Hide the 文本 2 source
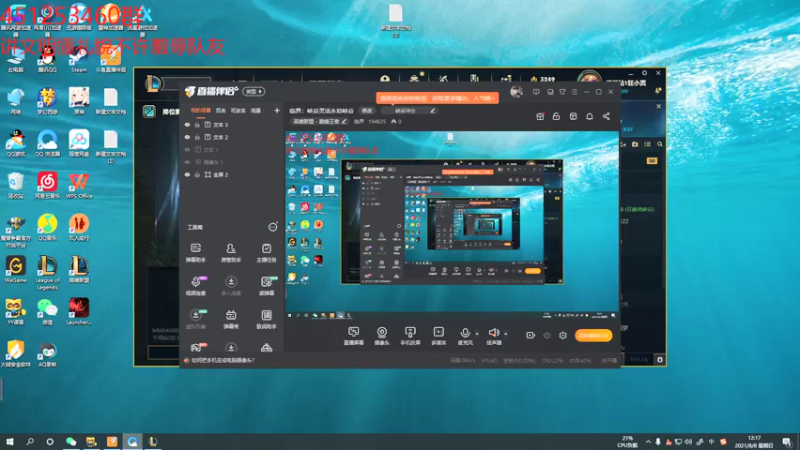This screenshot has width=800, height=450. coord(187,137)
